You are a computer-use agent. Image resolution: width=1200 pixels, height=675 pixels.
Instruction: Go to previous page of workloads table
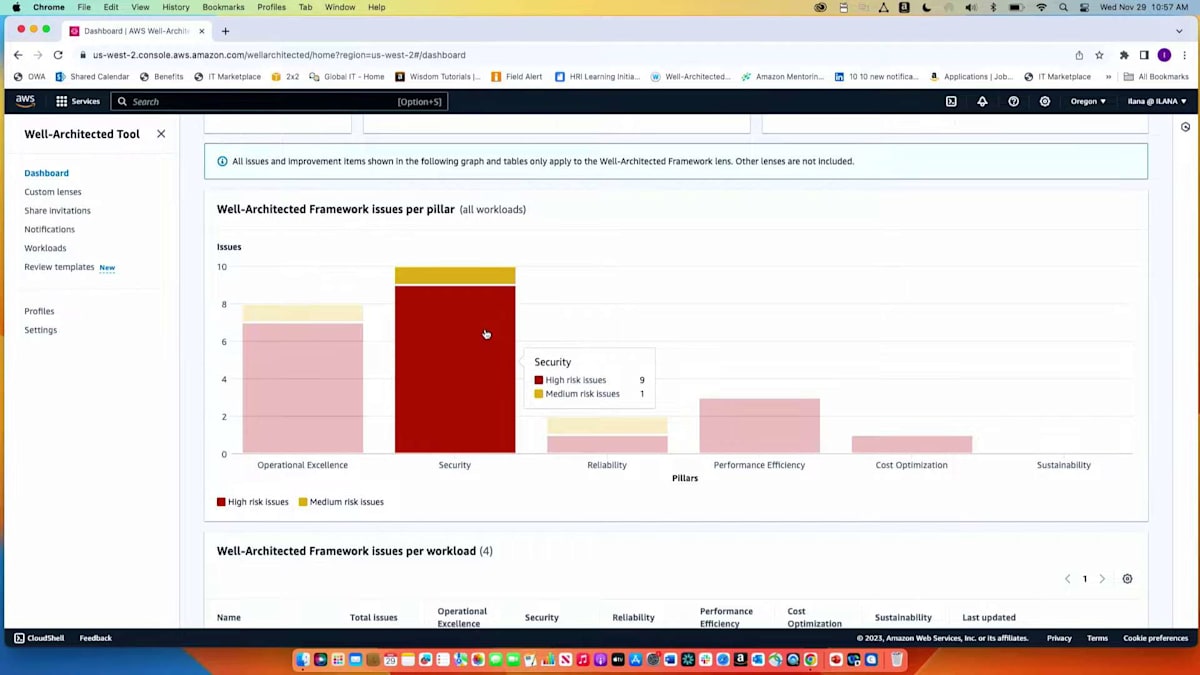pos(1067,579)
